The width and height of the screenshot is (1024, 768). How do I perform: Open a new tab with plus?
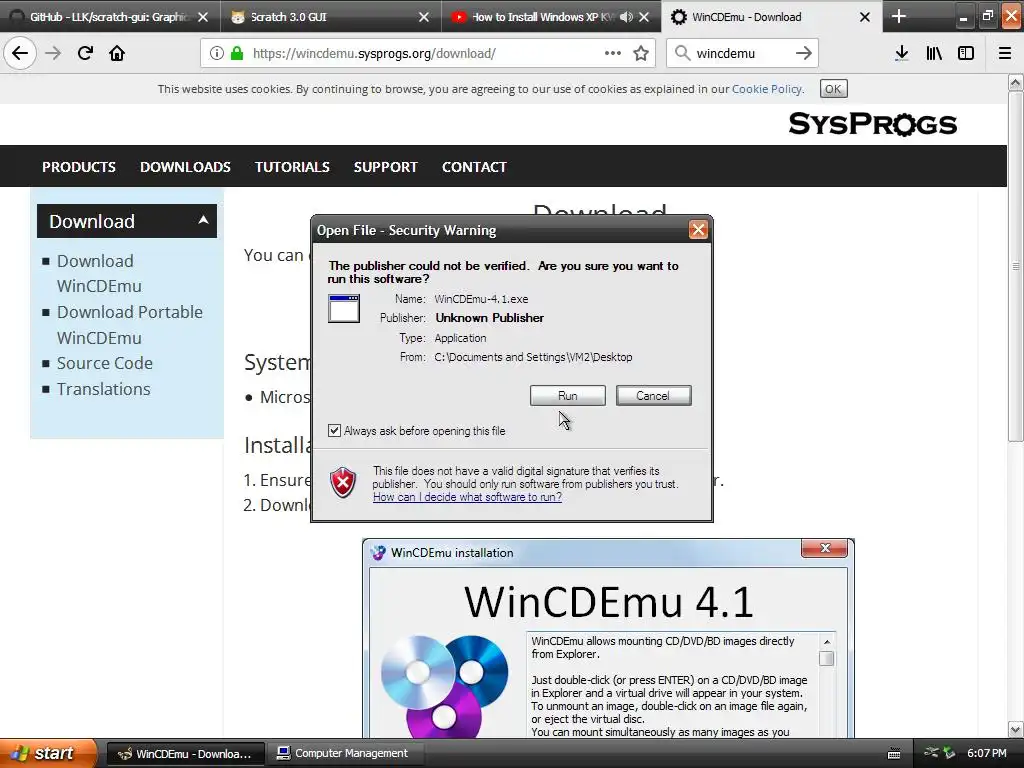pos(899,16)
